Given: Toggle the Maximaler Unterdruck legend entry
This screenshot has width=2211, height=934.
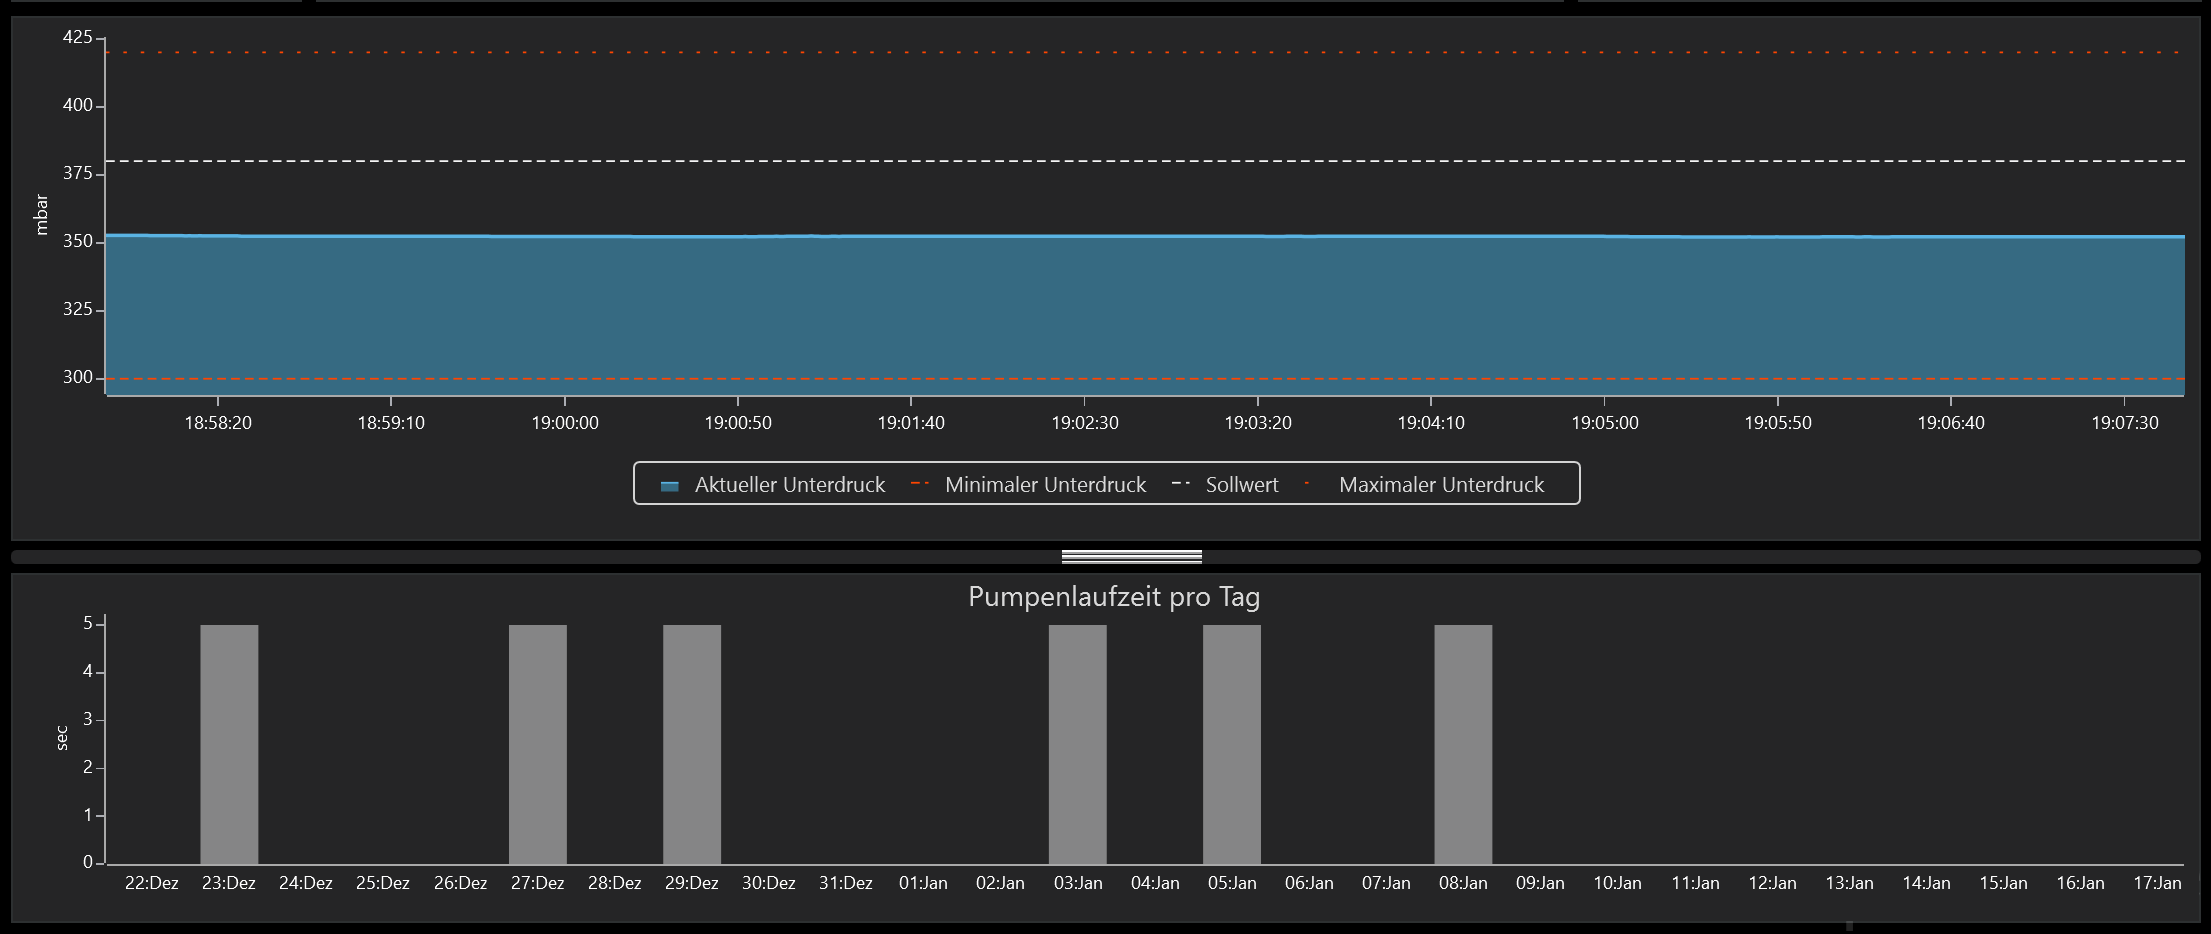Looking at the screenshot, I should [x=1425, y=485].
